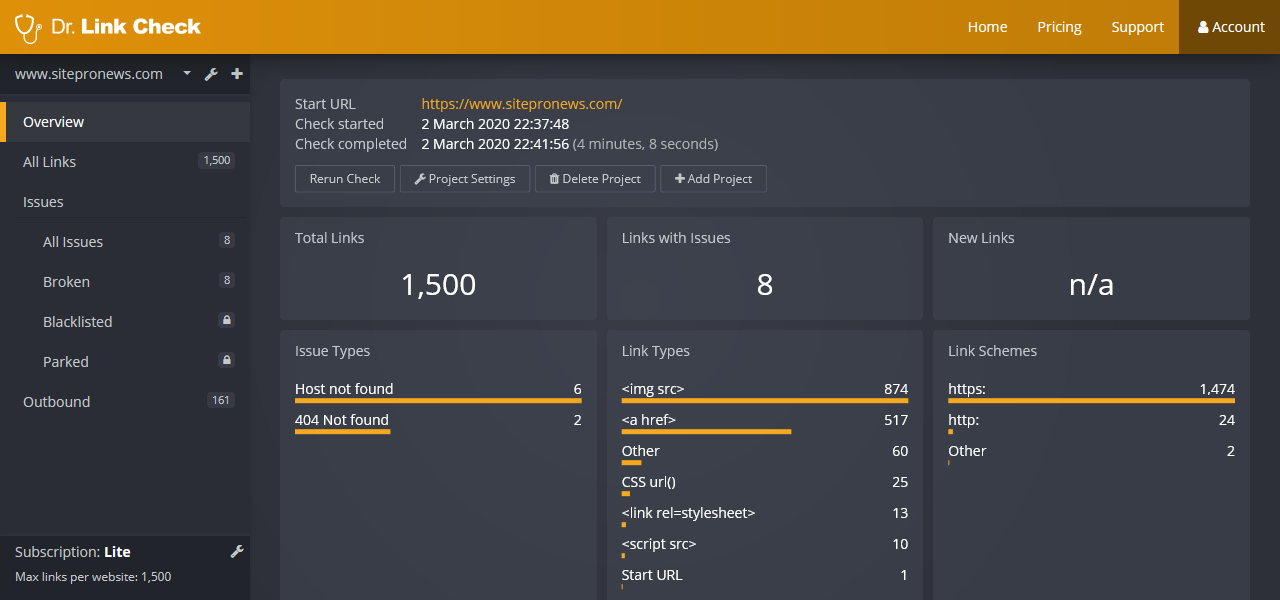Click the New Links n/a value
This screenshot has width=1280, height=600.
(1091, 285)
